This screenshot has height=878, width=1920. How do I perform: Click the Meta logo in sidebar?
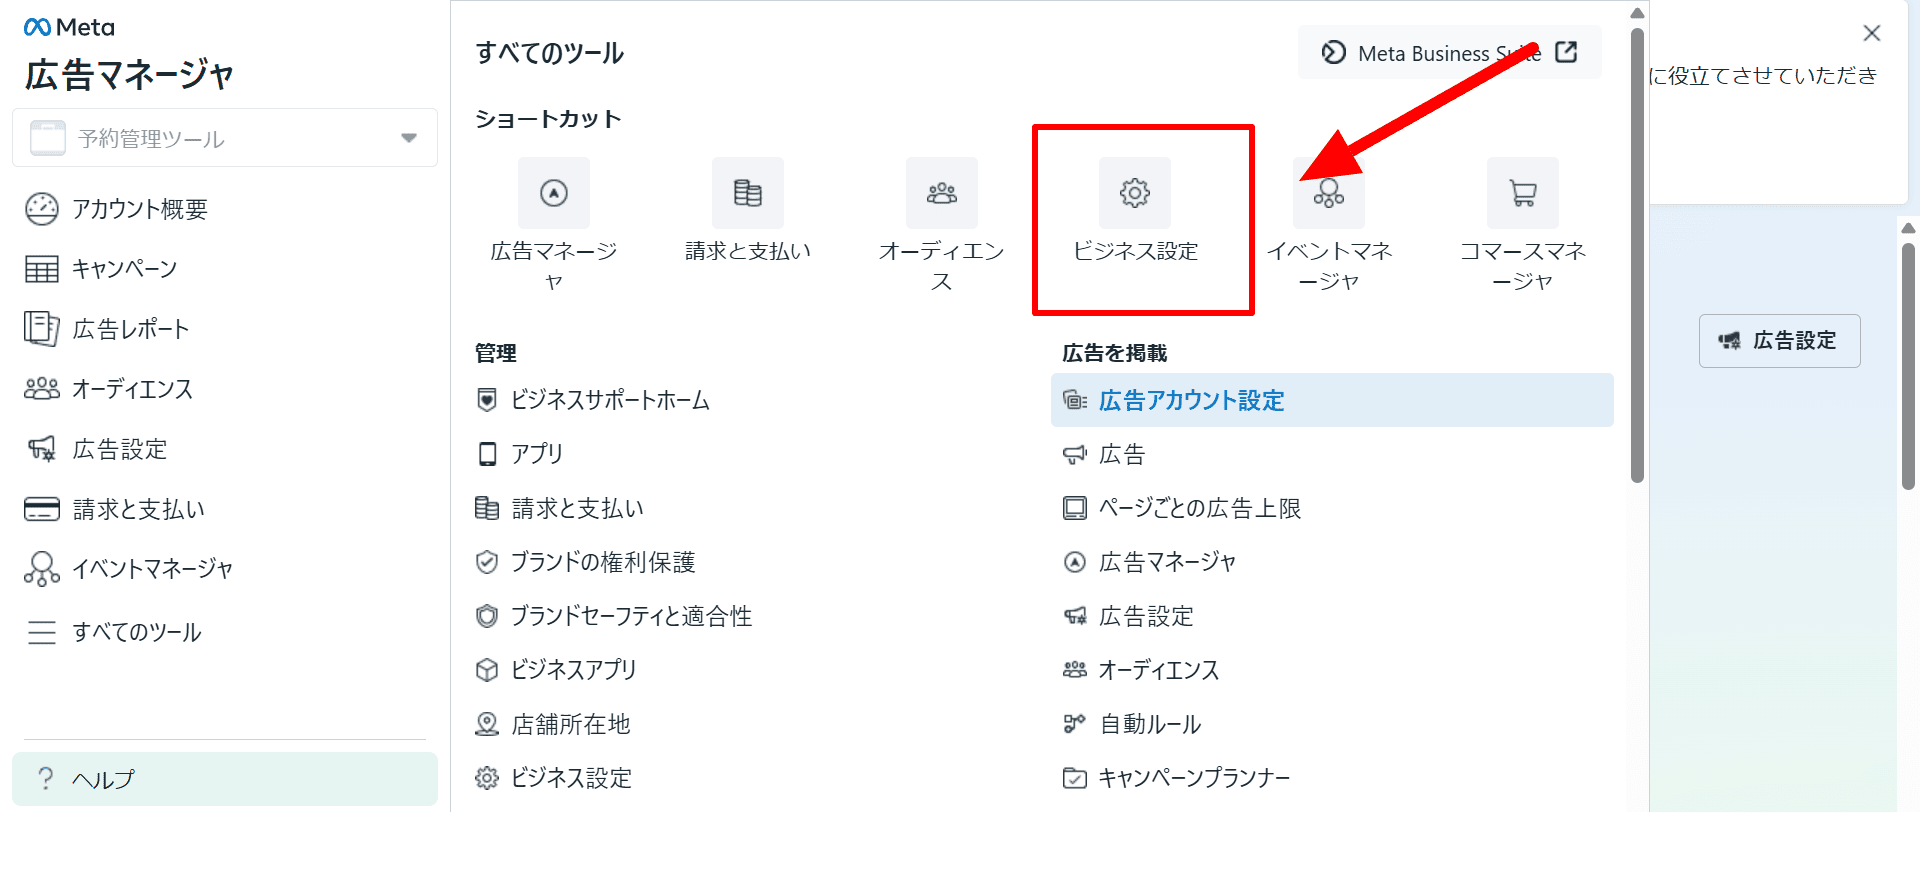click(69, 27)
